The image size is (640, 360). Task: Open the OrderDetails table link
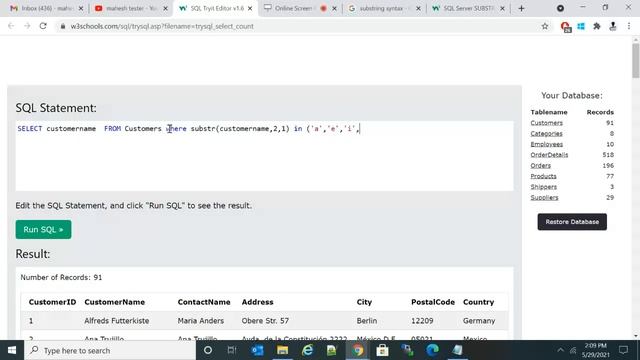tap(549, 155)
